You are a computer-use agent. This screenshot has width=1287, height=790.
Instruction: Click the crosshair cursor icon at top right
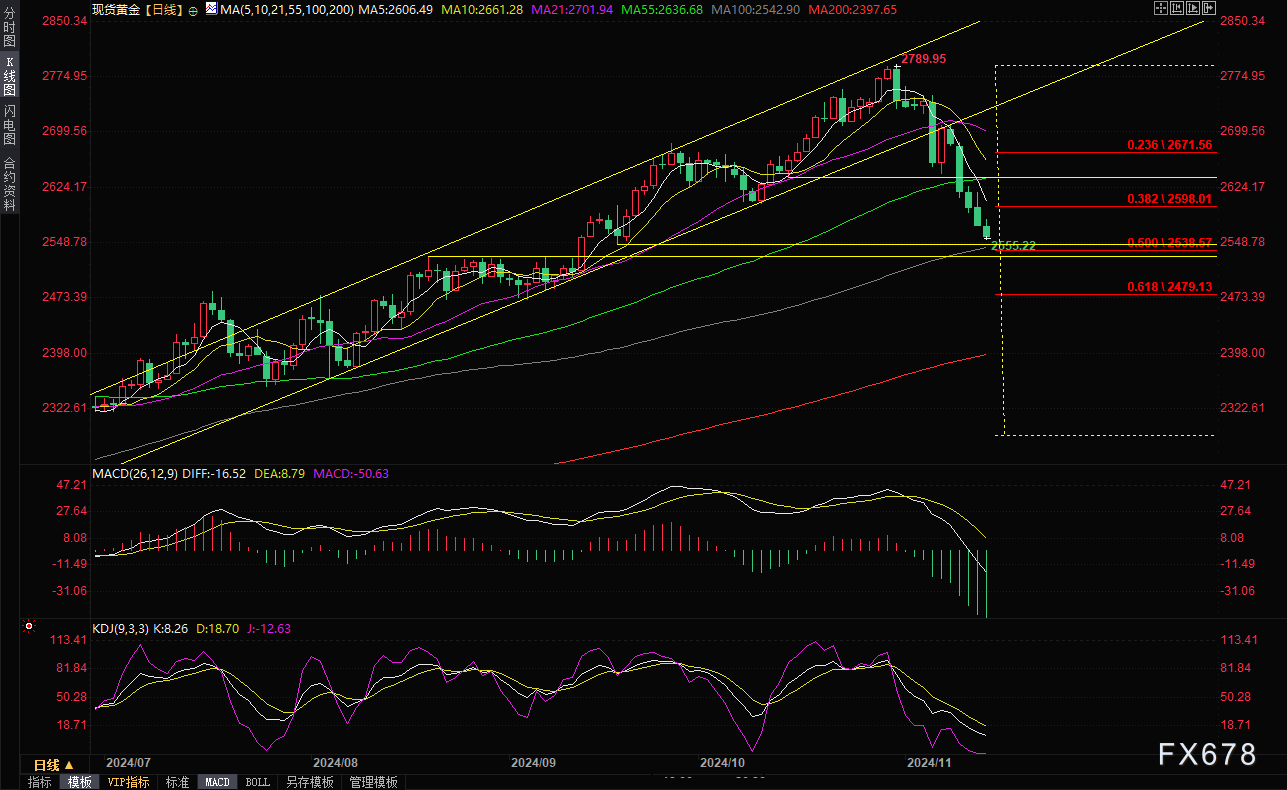point(1162,8)
